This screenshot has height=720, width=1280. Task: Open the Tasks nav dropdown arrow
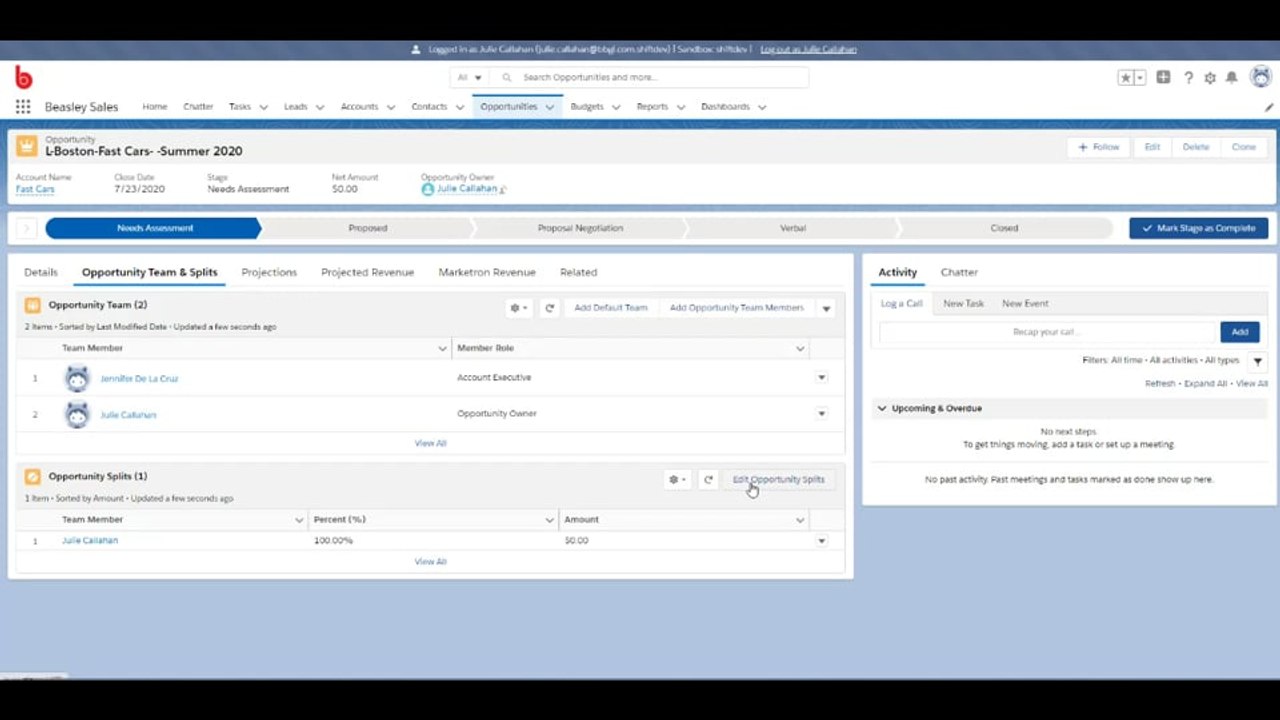[x=263, y=107]
